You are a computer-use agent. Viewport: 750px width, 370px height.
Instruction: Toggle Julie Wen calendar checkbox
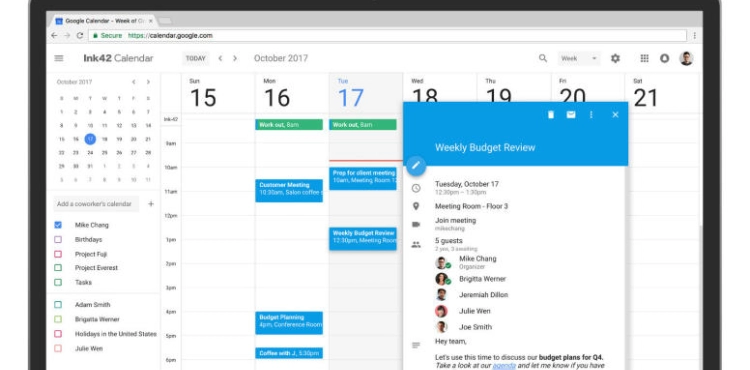[x=58, y=348]
